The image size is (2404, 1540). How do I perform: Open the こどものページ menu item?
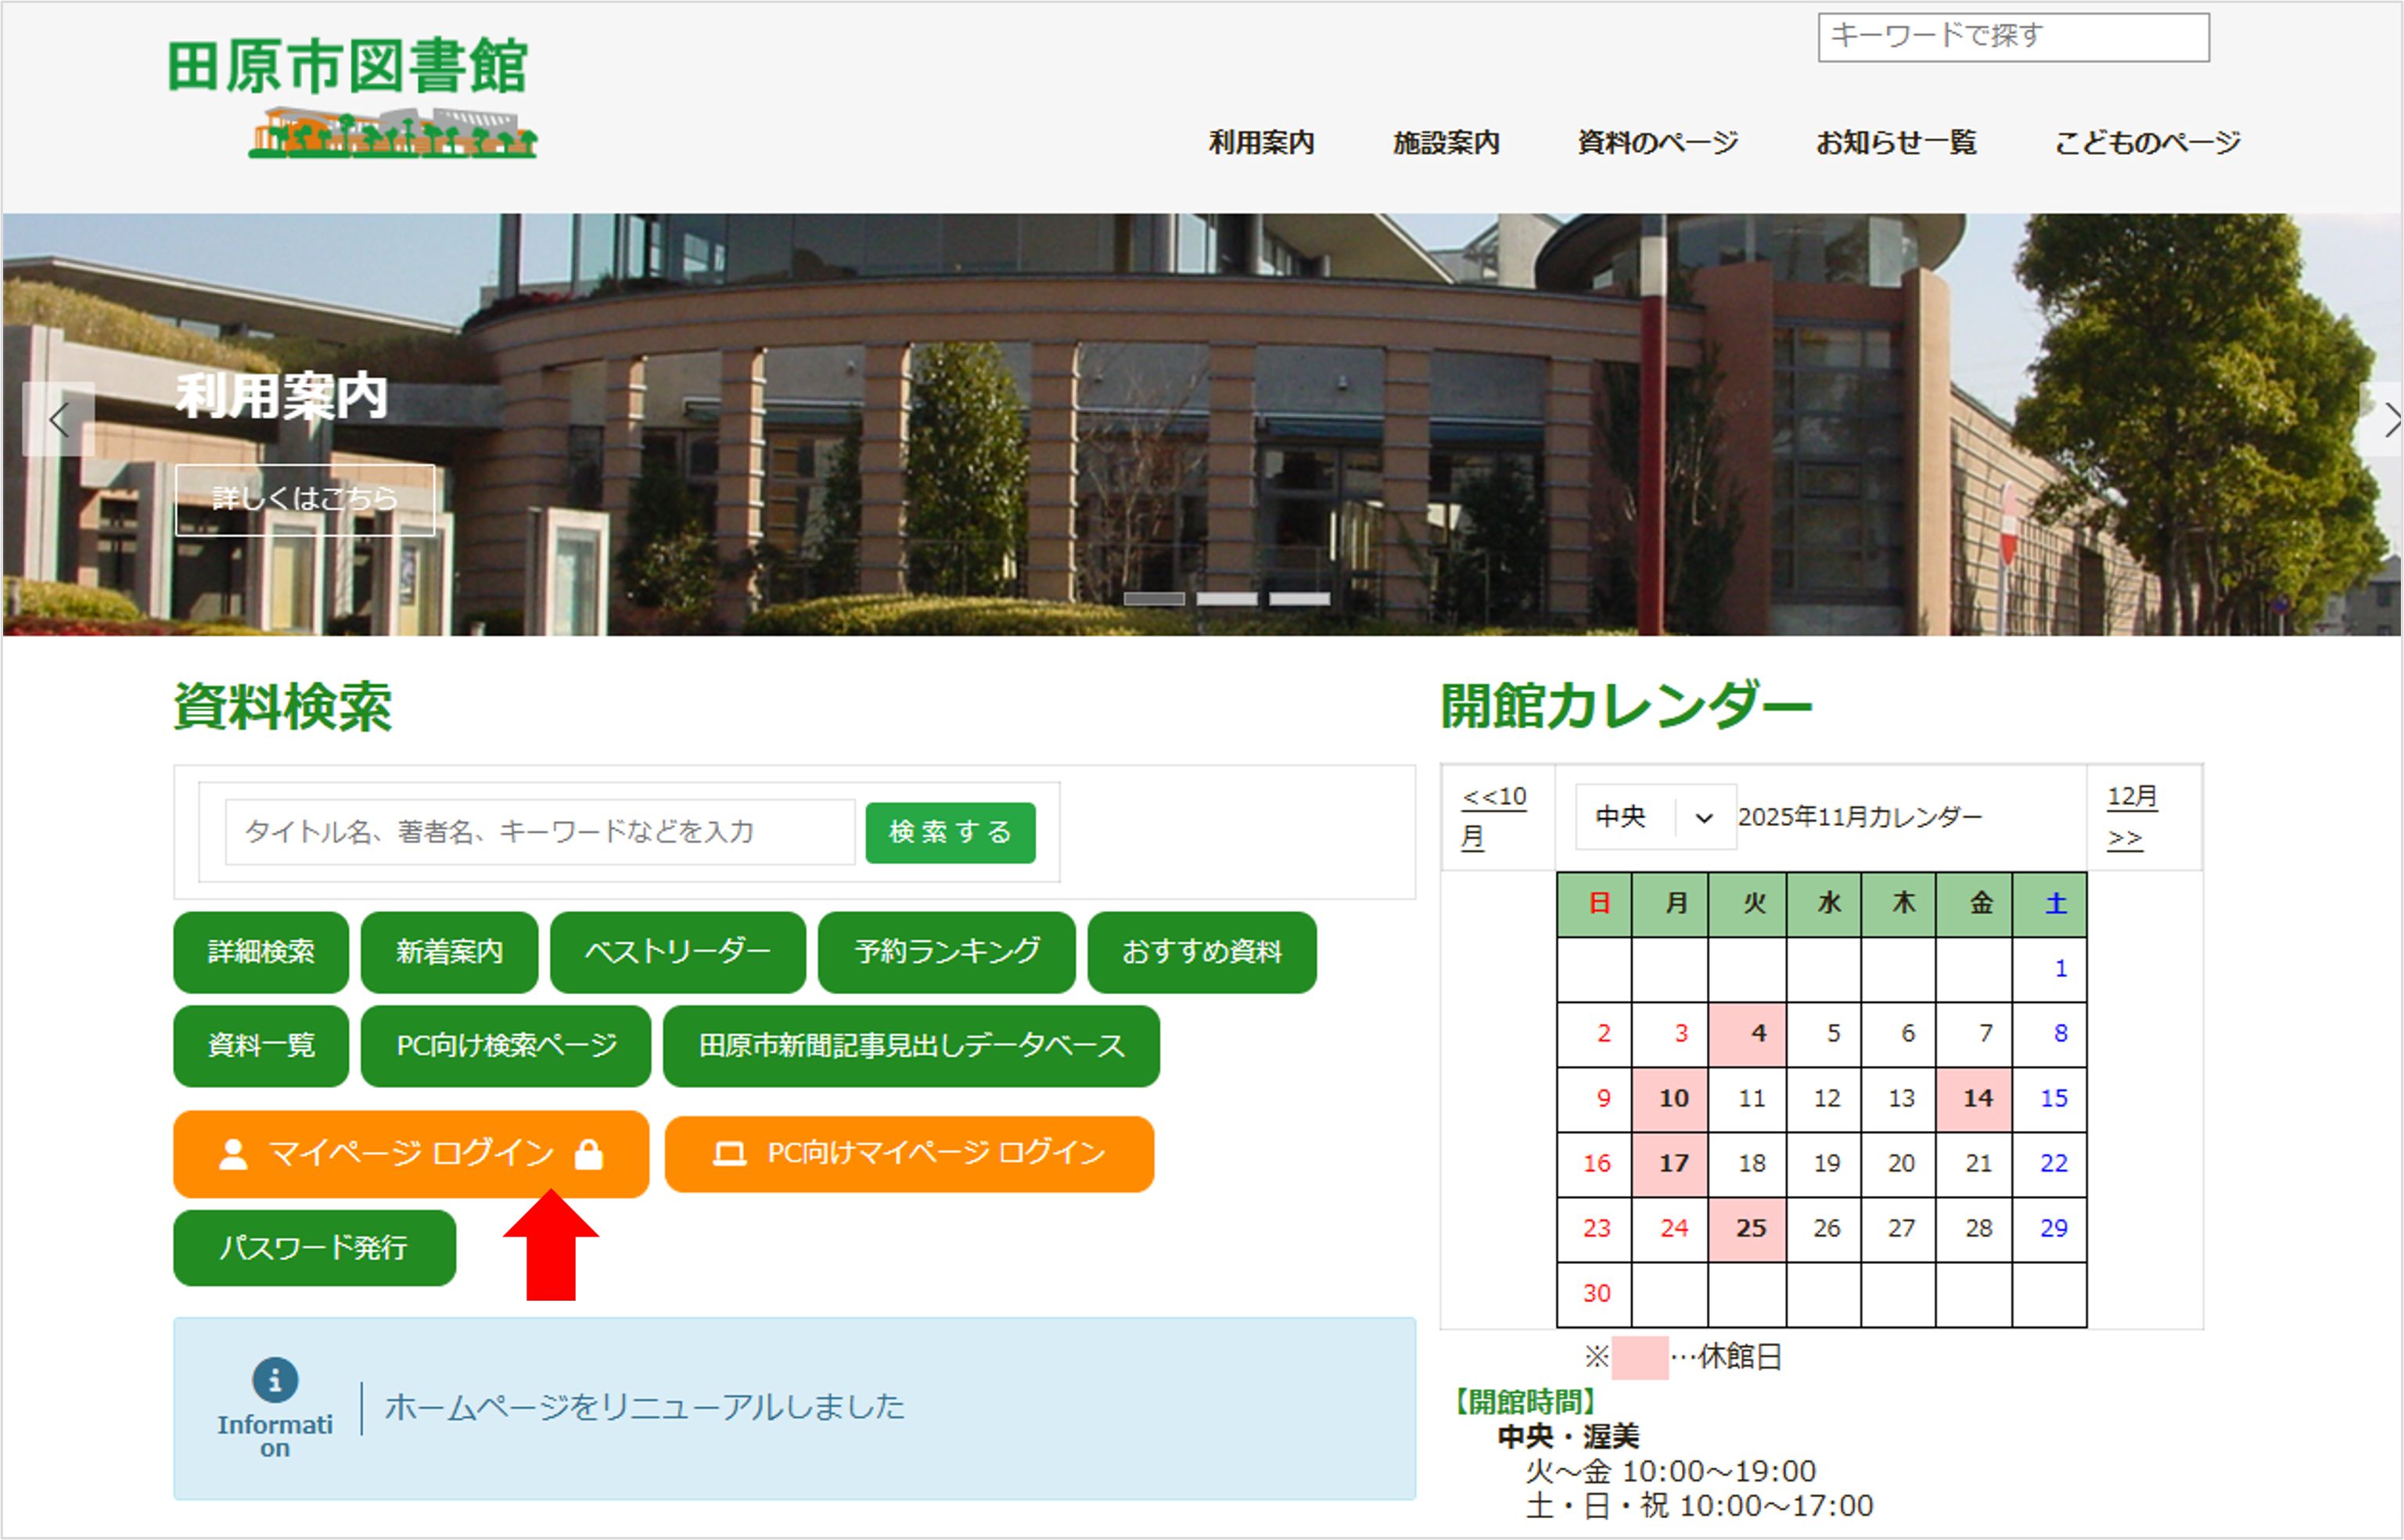click(2146, 142)
